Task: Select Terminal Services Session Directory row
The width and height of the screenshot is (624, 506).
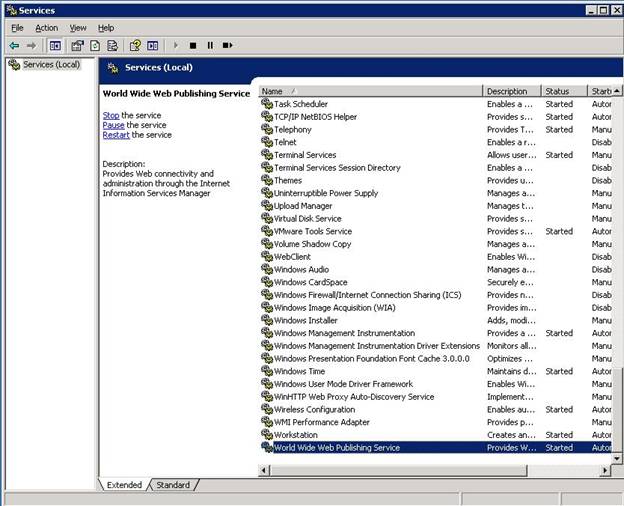Action: [436, 168]
